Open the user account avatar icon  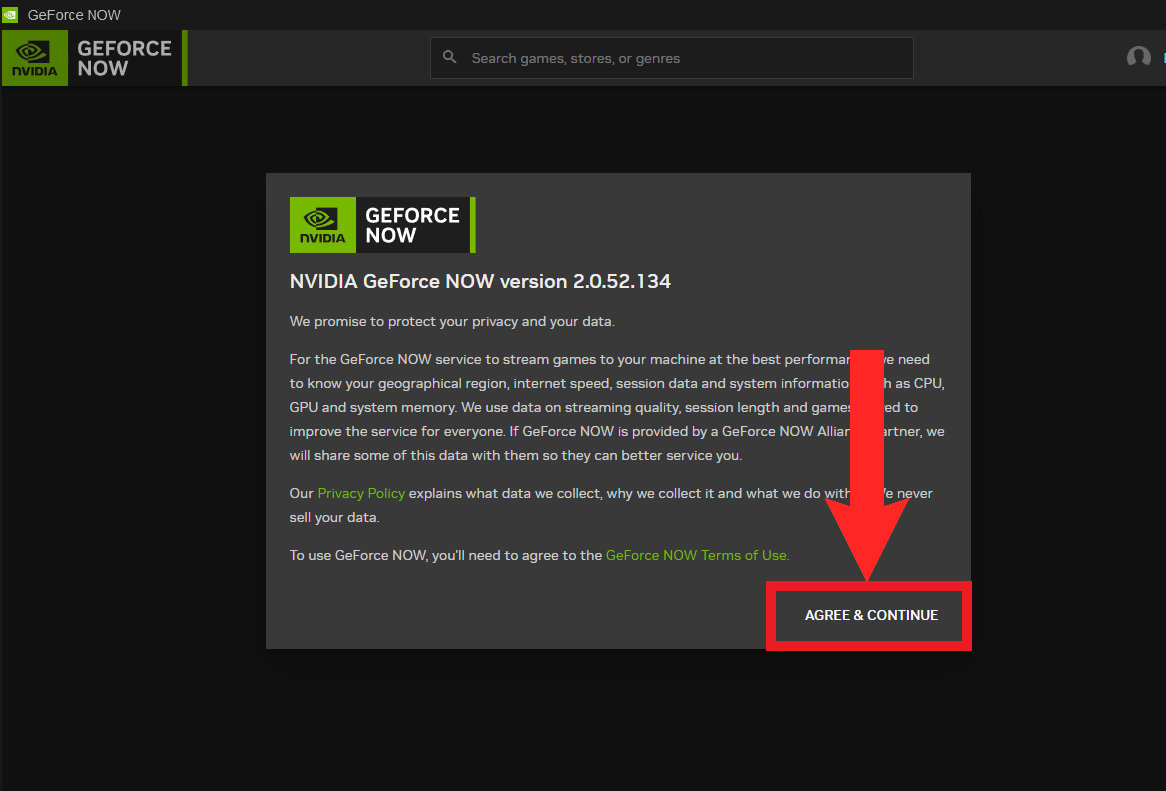(x=1138, y=57)
